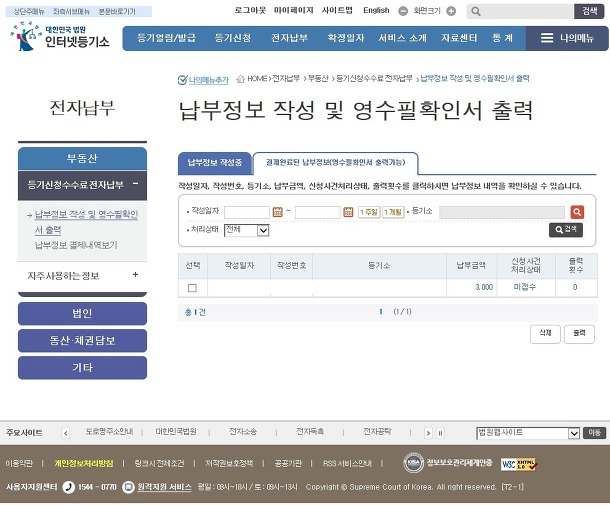The width and height of the screenshot is (610, 505).
Task: Expand the 자주사용하는정보 section
Action: 135,275
